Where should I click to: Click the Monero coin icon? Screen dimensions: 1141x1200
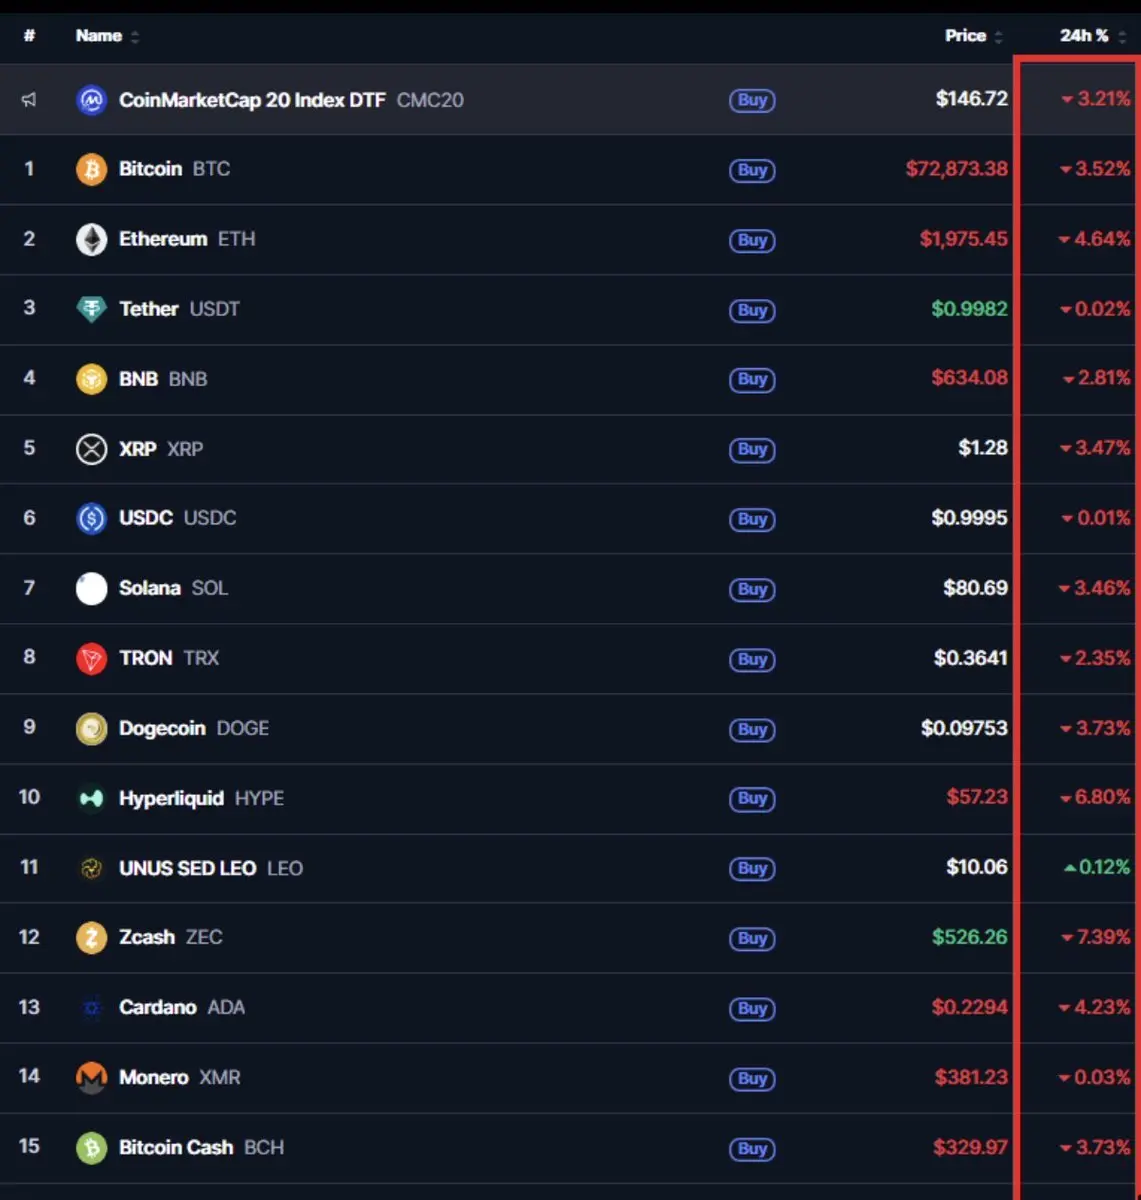(91, 1077)
